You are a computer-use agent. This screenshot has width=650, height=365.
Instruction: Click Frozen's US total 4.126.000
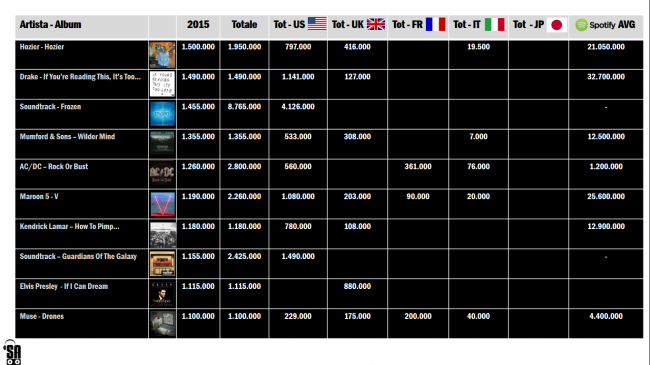coord(298,107)
